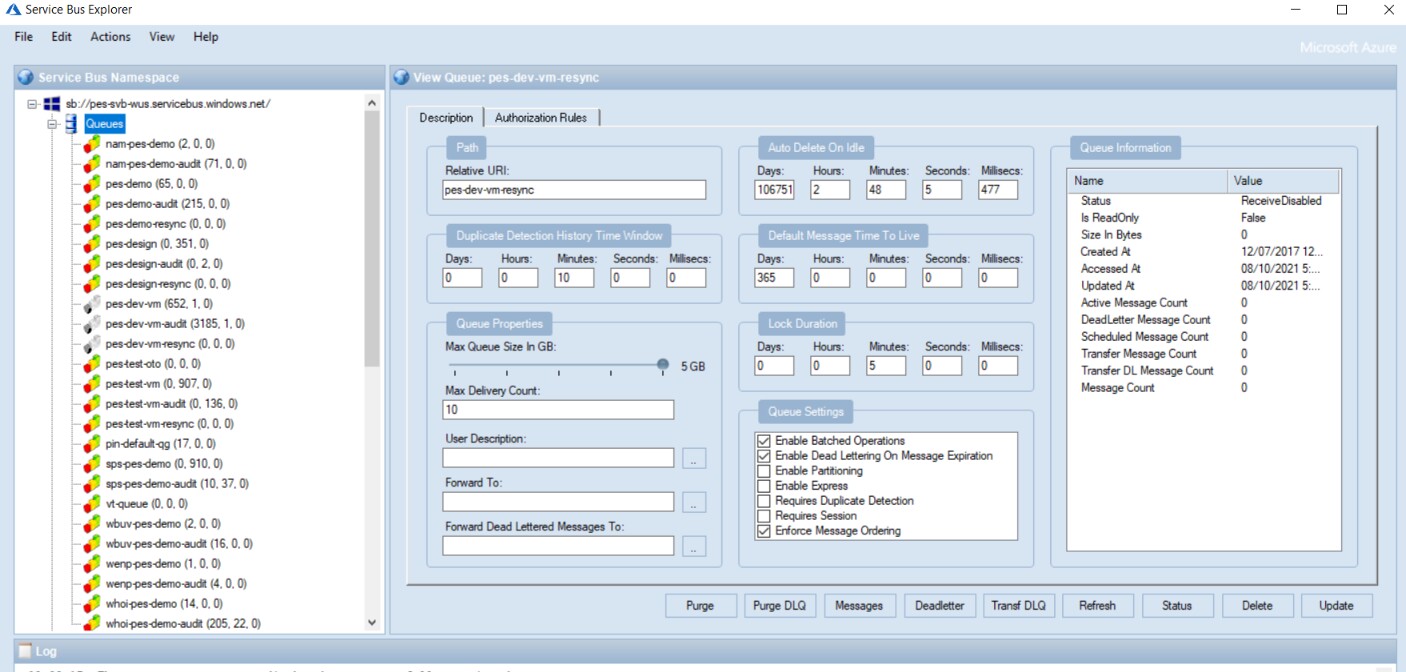Image resolution: width=1406 pixels, height=672 pixels.
Task: Click the Purge DLQ button
Action: 780,606
